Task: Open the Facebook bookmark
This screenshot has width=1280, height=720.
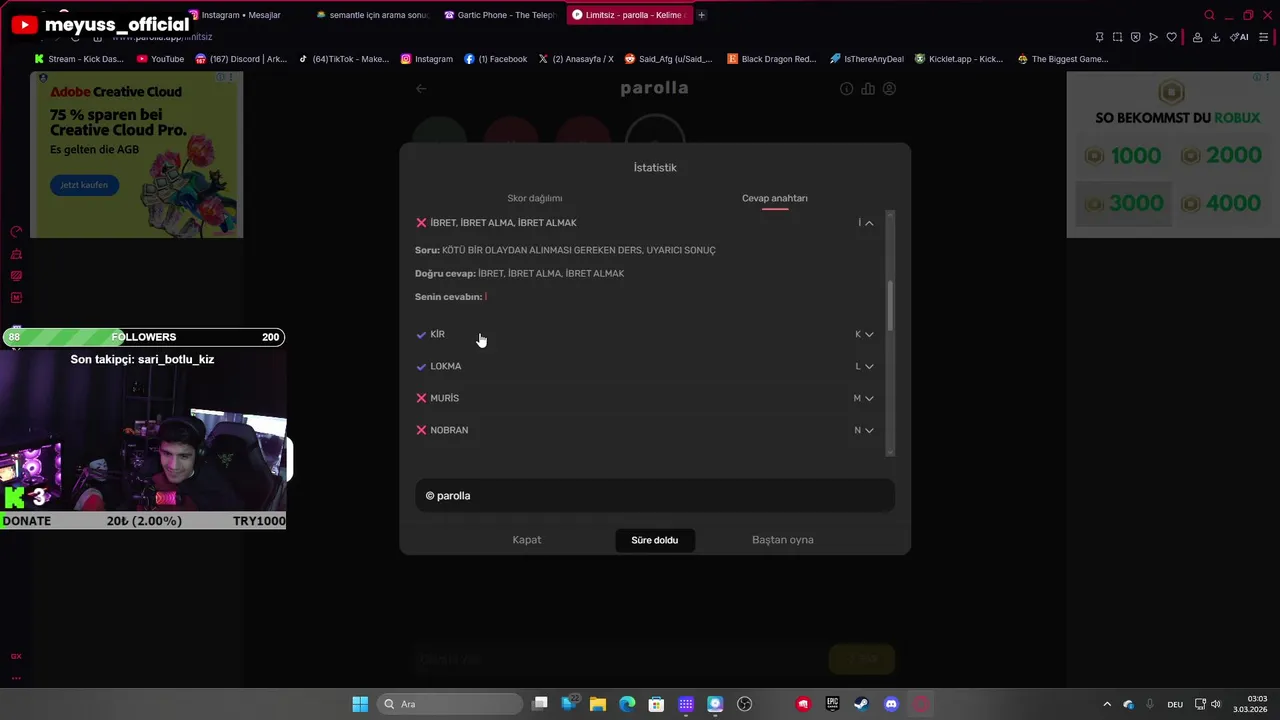Action: pyautogui.click(x=496, y=59)
